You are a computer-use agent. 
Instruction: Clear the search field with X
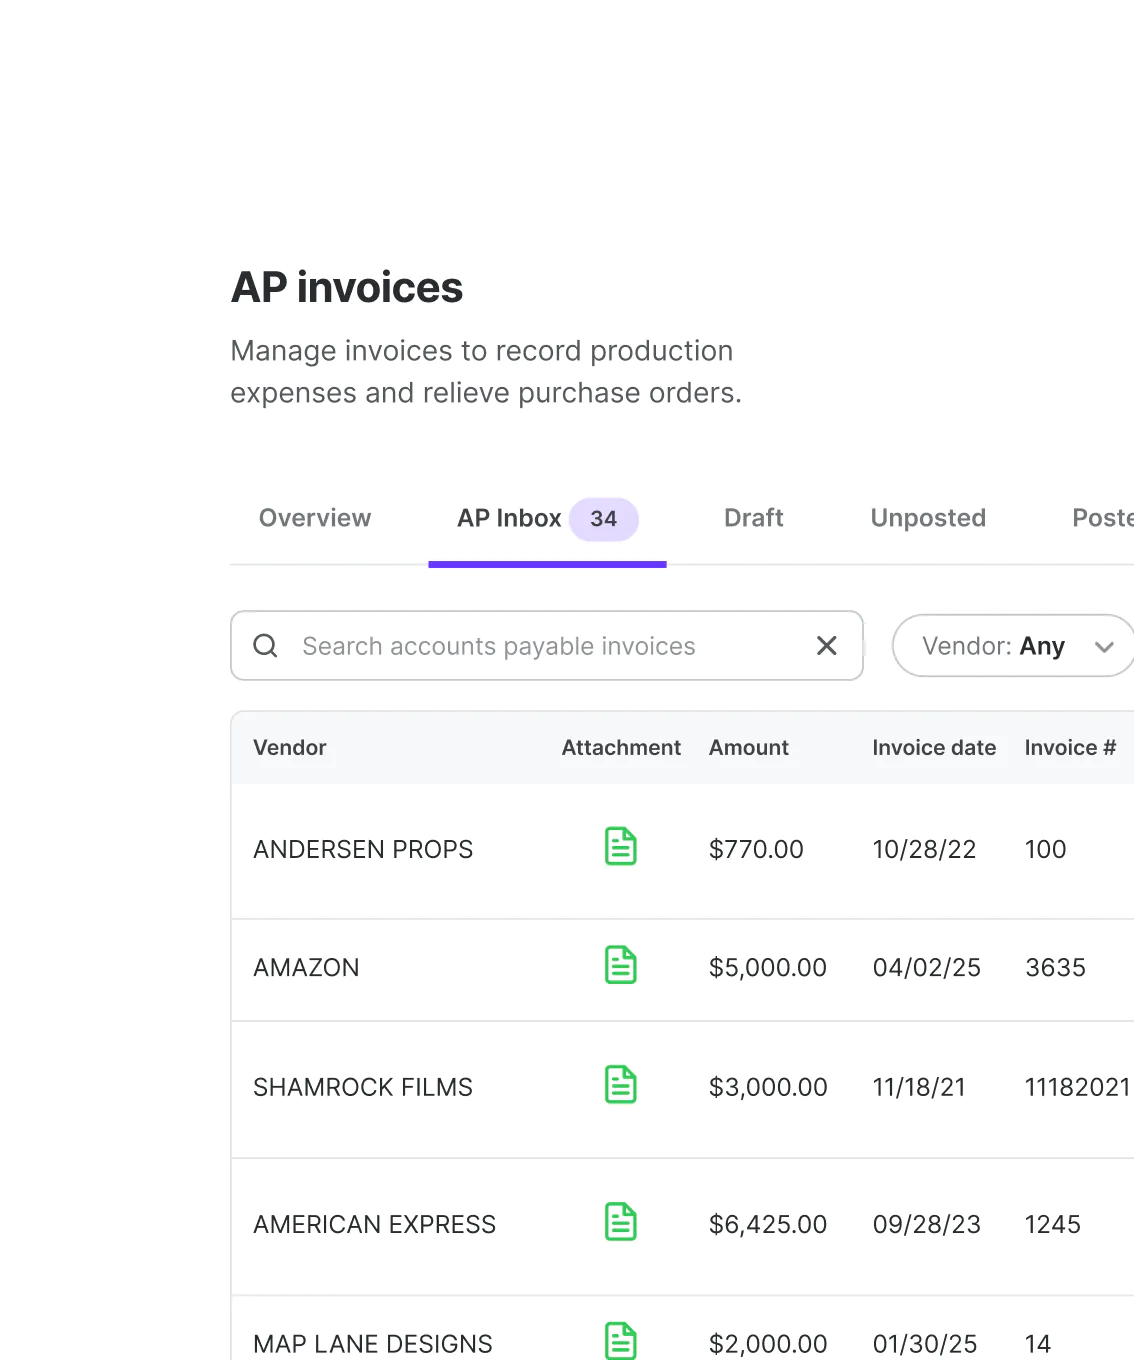pyautogui.click(x=826, y=646)
